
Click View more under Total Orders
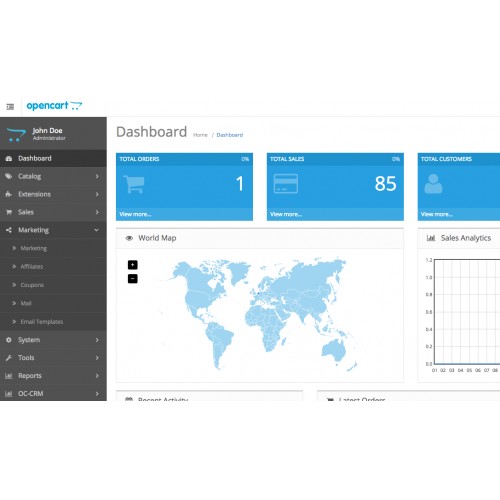(x=135, y=214)
